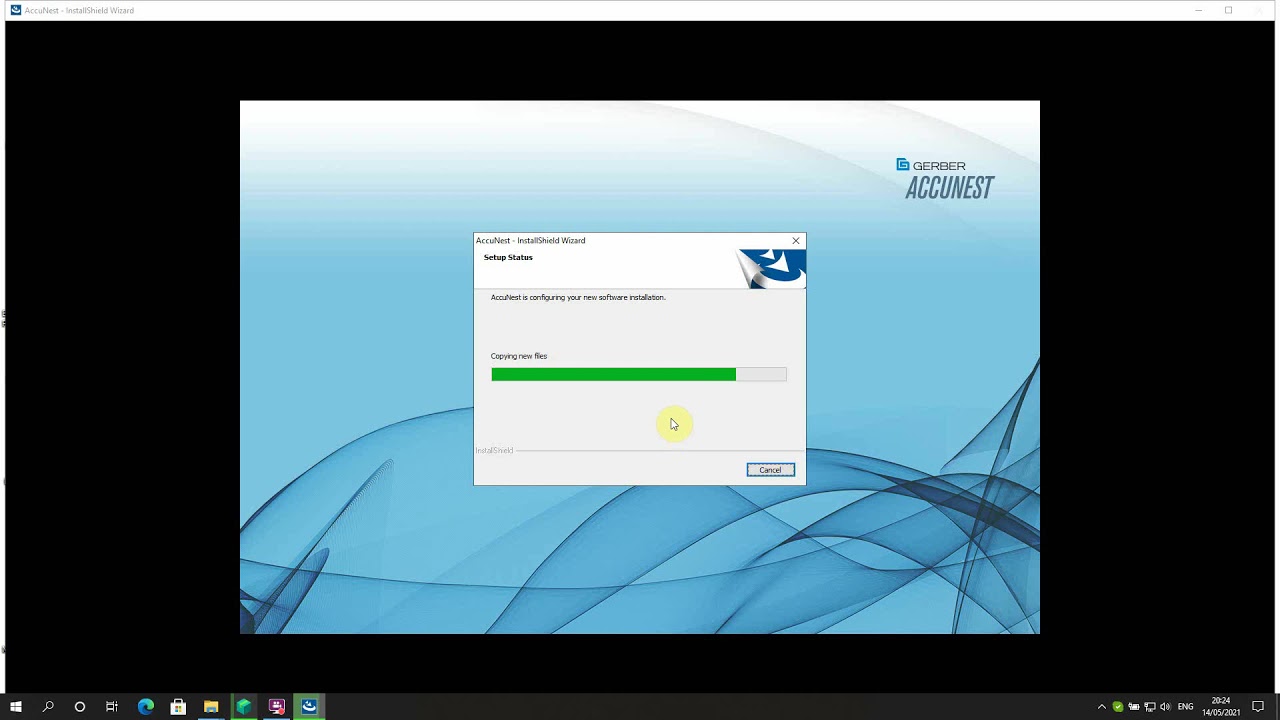
Task: Open network connection tray icon
Action: click(1150, 707)
